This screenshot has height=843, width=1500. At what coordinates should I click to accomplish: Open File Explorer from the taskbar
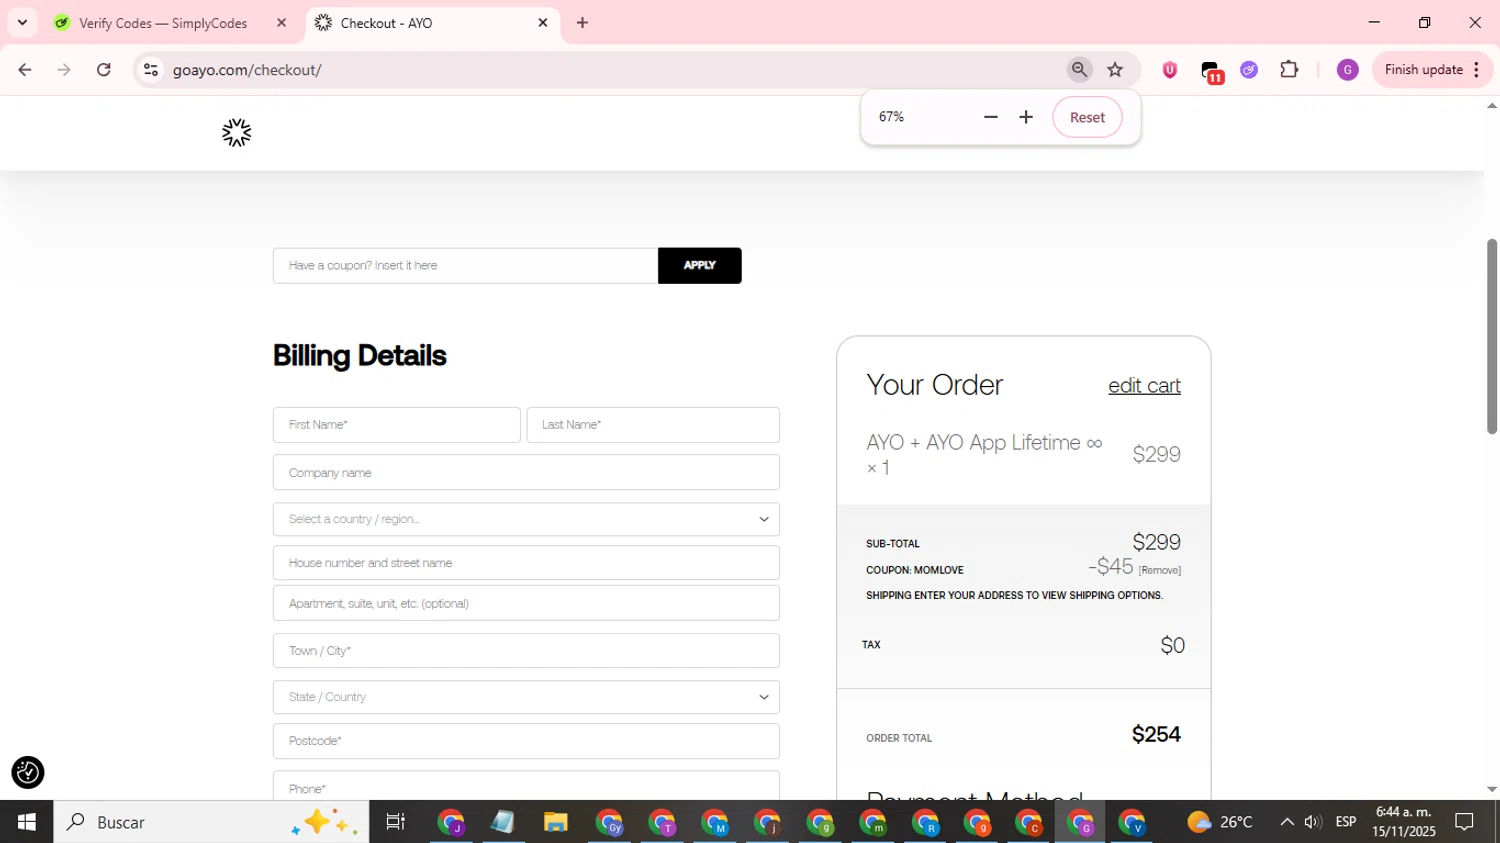pos(555,822)
